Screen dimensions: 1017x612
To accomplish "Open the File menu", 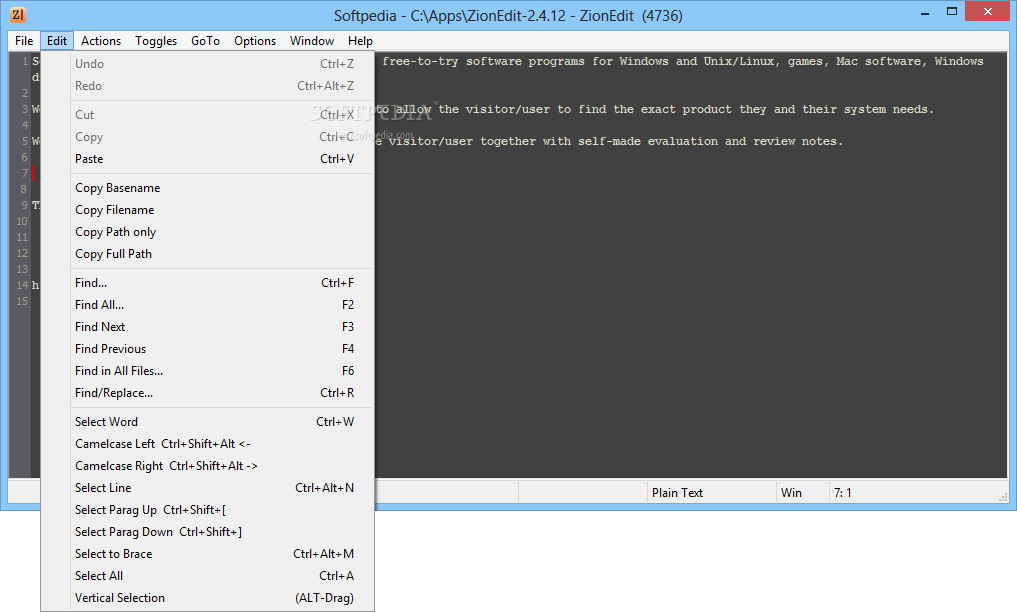I will (x=24, y=41).
